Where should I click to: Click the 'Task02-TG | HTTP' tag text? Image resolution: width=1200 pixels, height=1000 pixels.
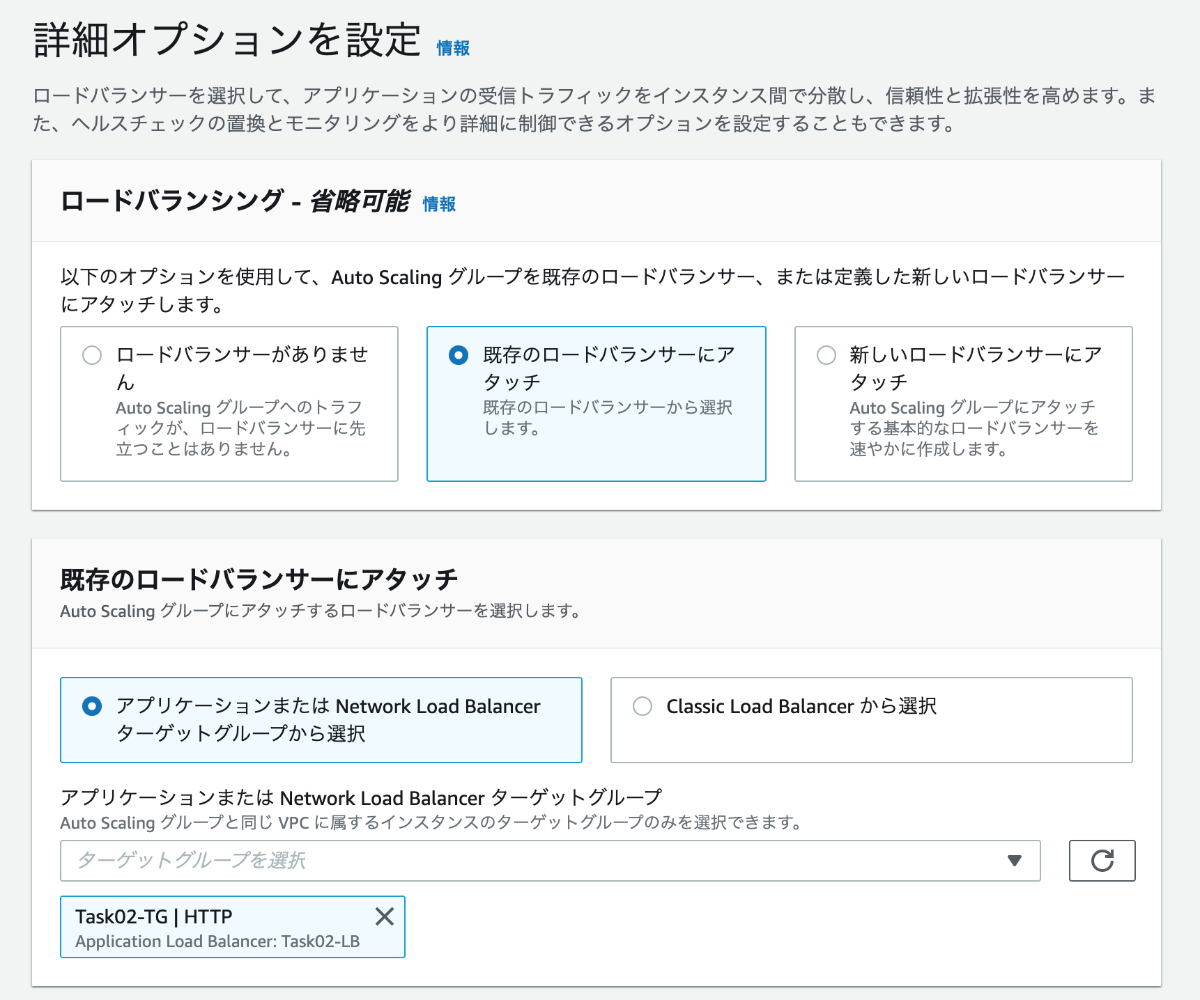(154, 916)
